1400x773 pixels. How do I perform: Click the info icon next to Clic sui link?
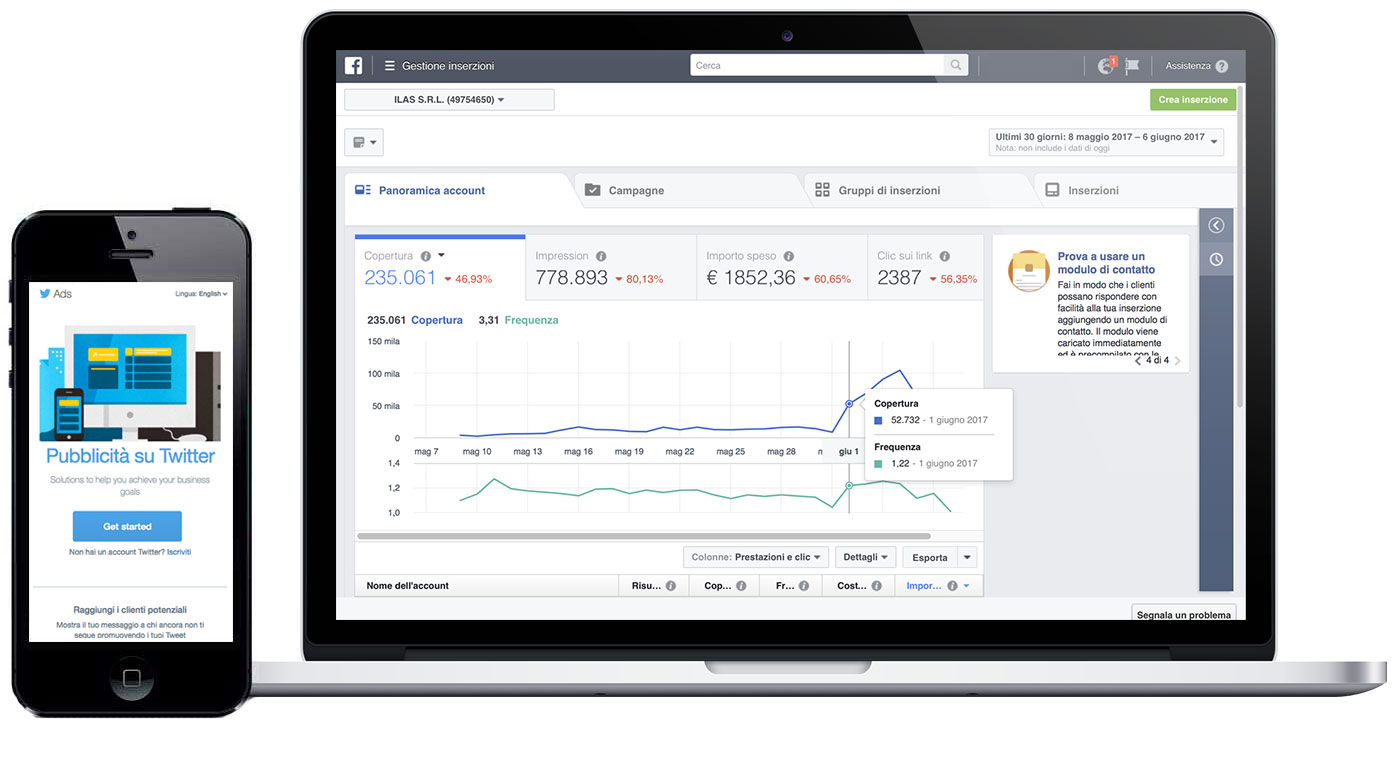(x=945, y=256)
